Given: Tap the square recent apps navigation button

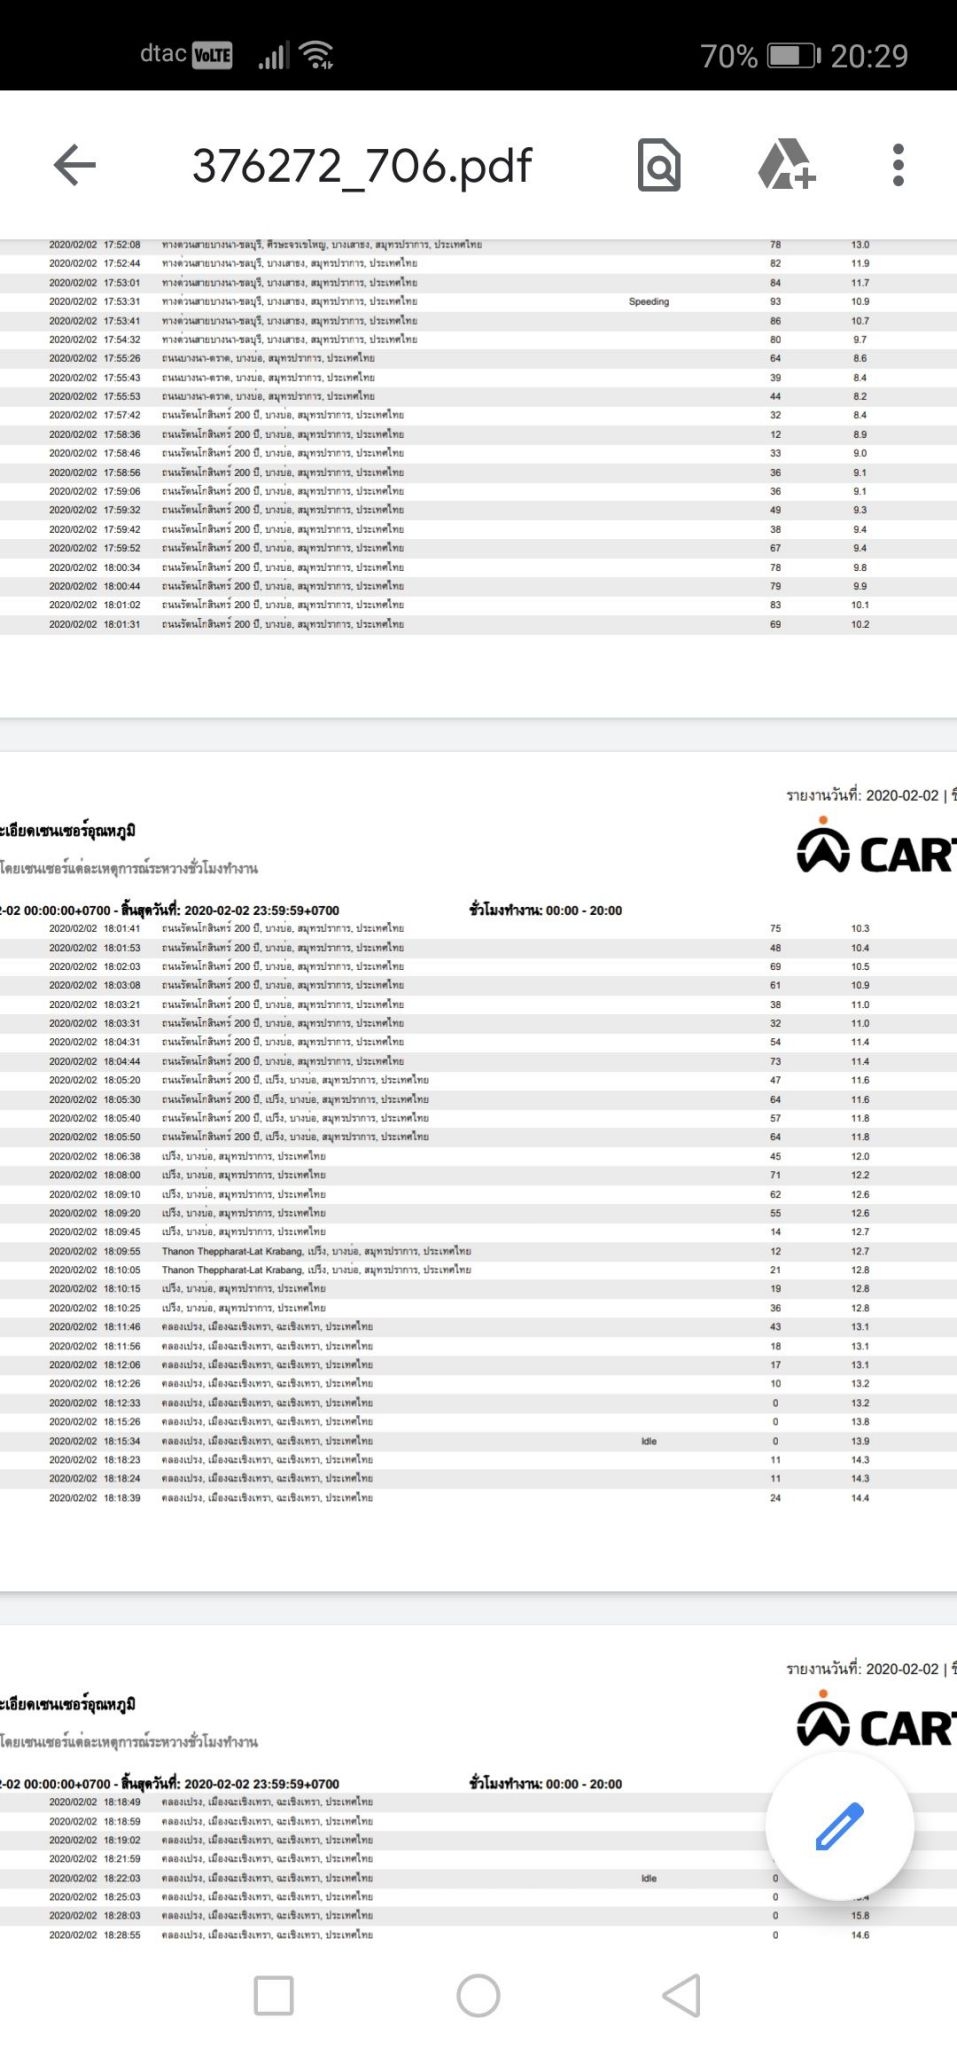Looking at the screenshot, I should click(274, 1996).
